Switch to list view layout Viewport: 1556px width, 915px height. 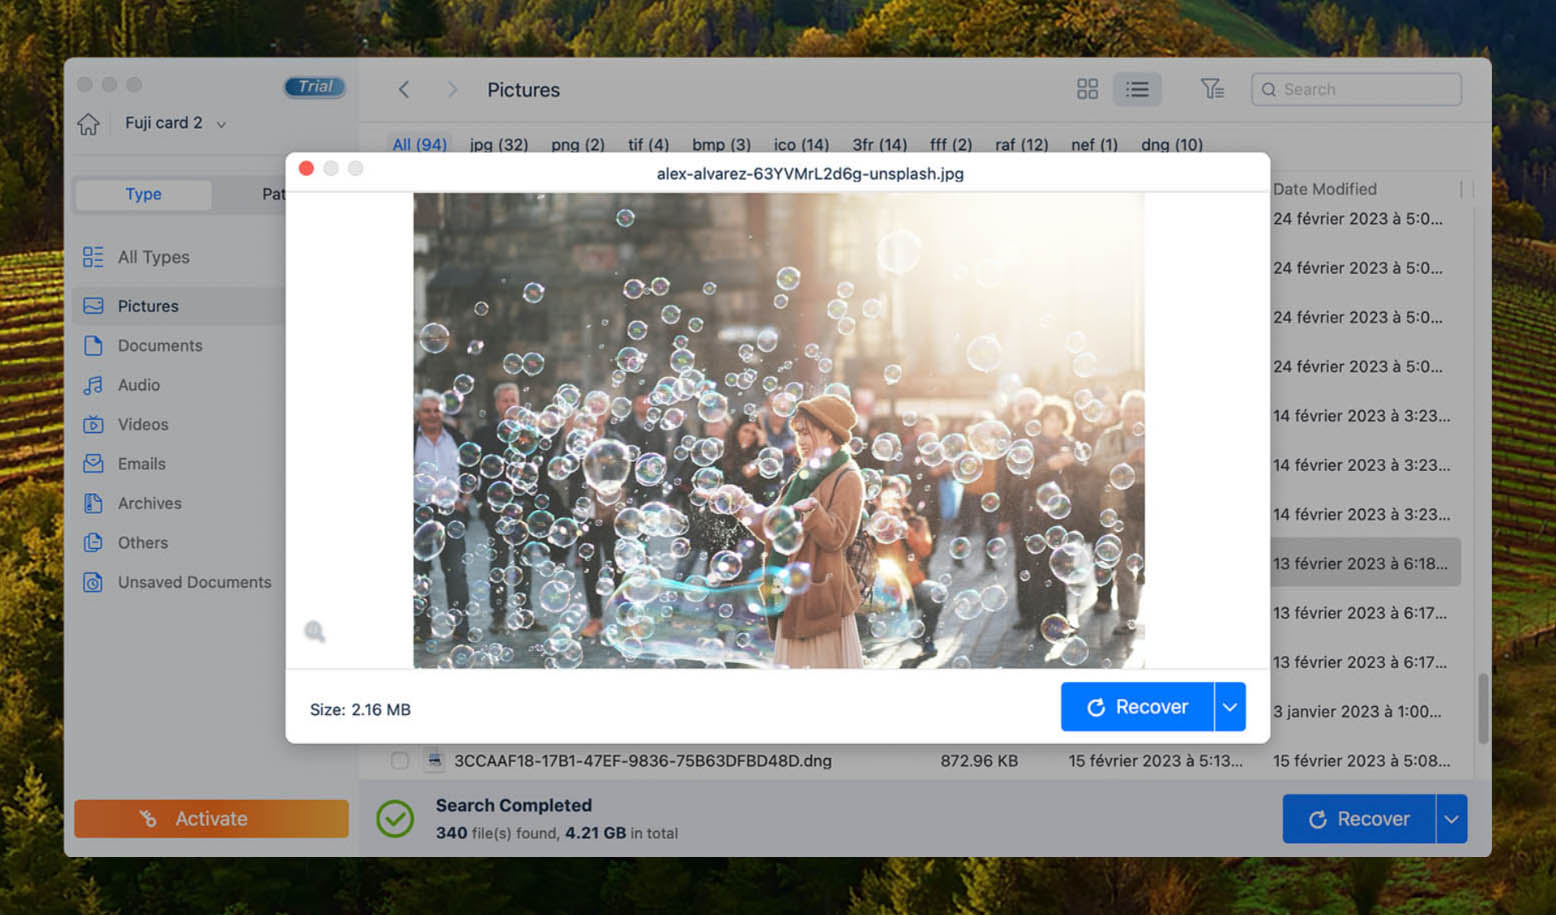pyautogui.click(x=1137, y=90)
